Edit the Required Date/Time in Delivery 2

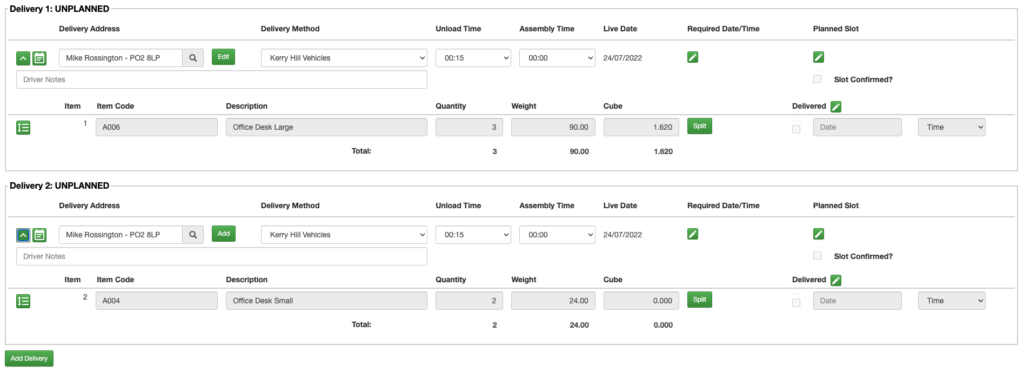[x=693, y=234]
